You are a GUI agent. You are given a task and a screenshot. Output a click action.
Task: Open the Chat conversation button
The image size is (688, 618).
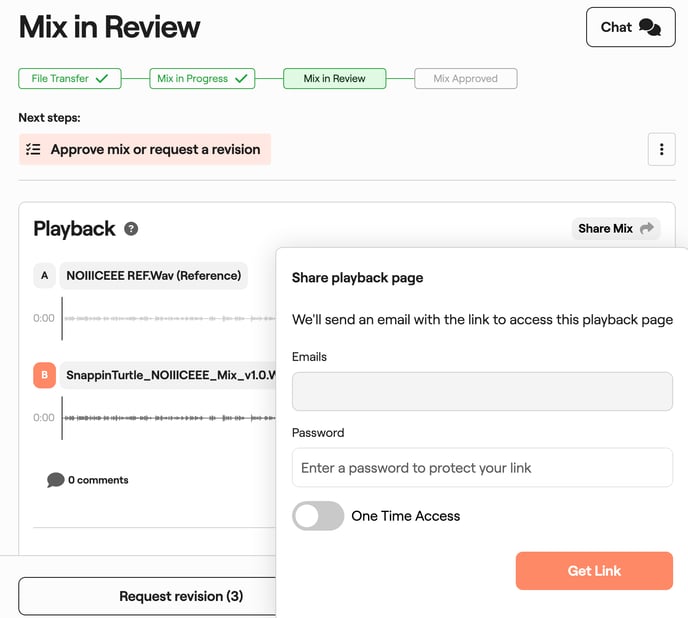[630, 27]
